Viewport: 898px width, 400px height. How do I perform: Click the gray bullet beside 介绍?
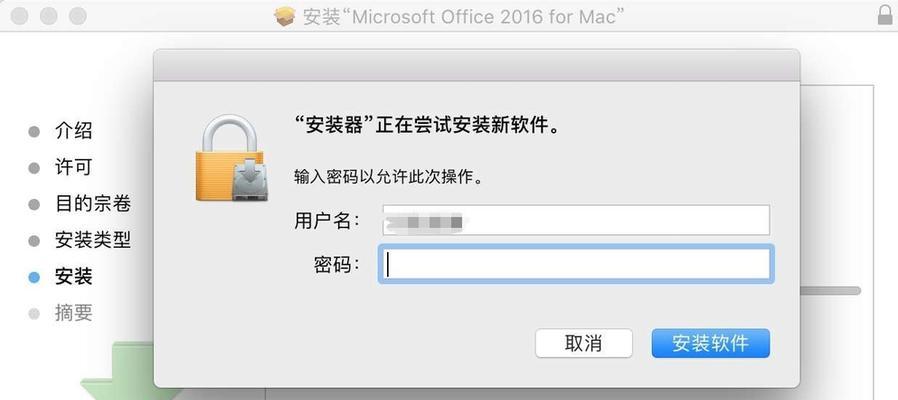pos(34,132)
